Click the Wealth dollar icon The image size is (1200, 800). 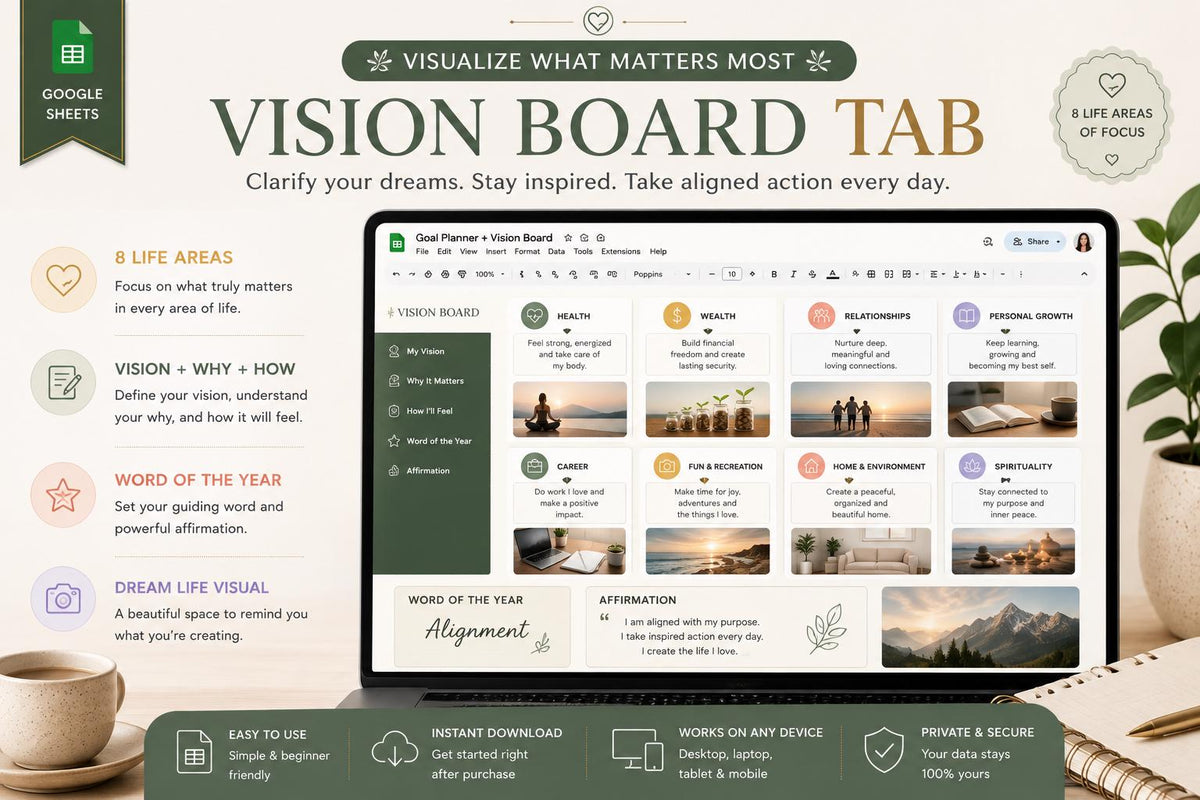coord(677,316)
